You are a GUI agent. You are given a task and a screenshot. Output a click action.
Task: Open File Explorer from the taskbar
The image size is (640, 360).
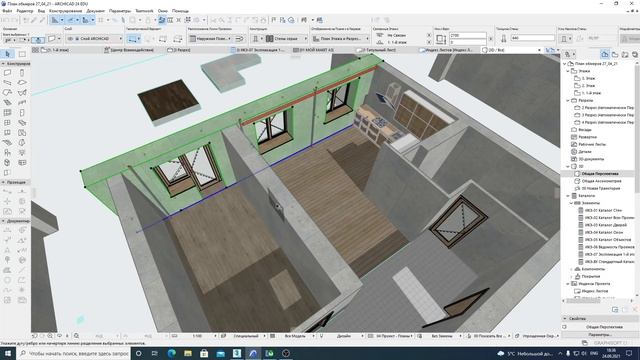coord(188,353)
